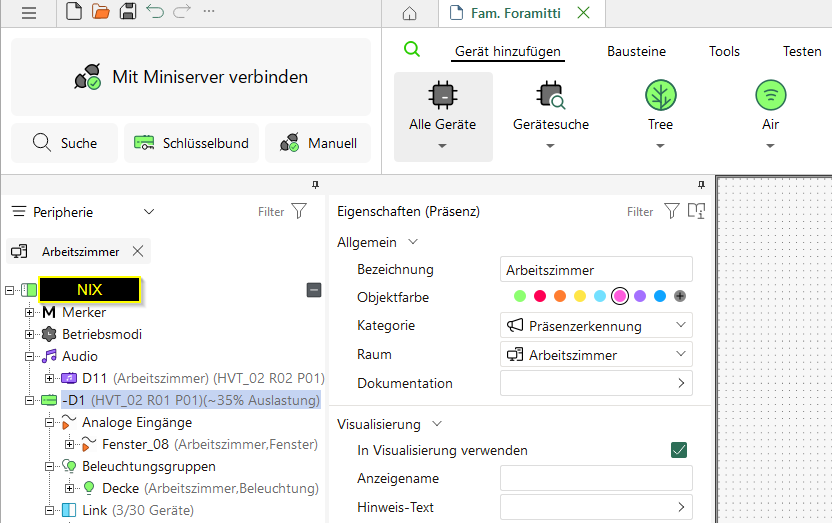Open the Hinweis-Text field arrow
Image resolution: width=832 pixels, height=523 pixels.
pos(681,507)
